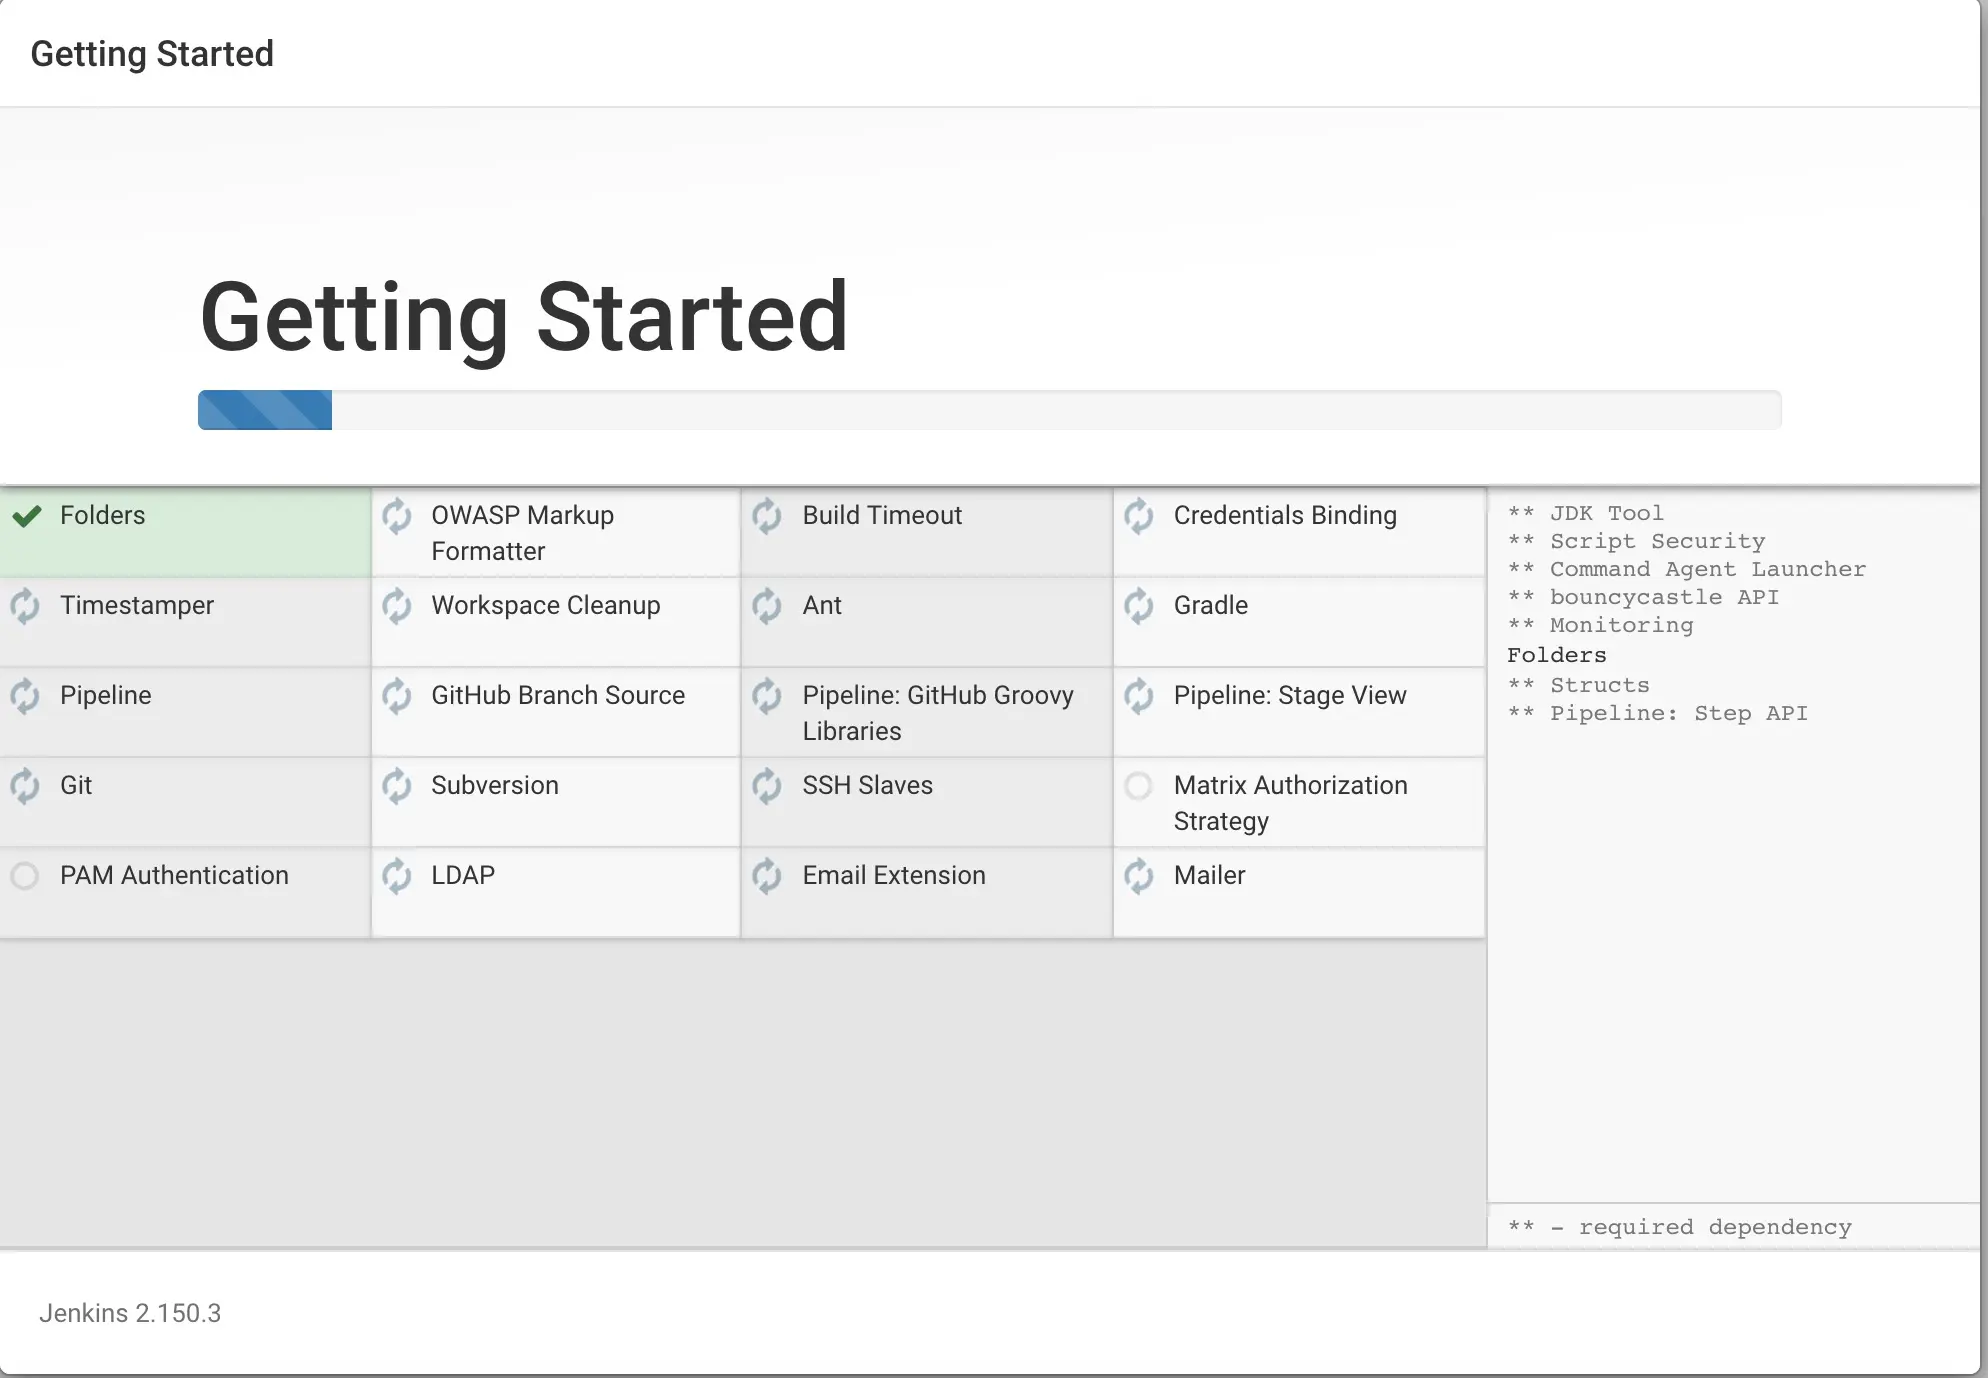Click the SSH Slaves plugin label
Screen dimensions: 1988x1378
(x=867, y=786)
